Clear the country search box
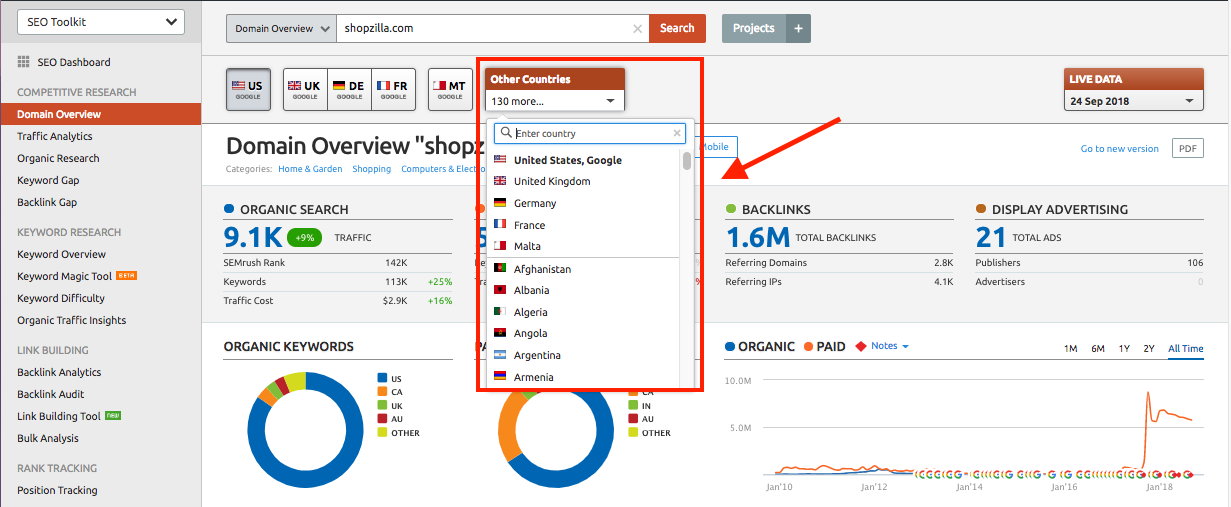 [677, 133]
